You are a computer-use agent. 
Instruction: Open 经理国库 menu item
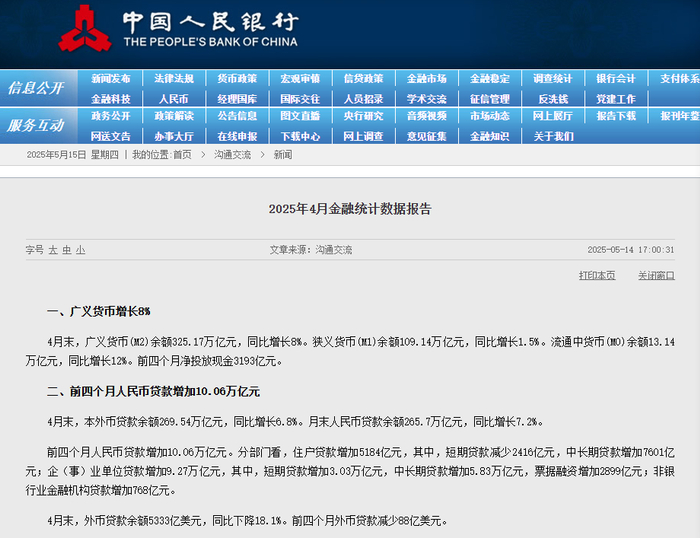tap(237, 99)
